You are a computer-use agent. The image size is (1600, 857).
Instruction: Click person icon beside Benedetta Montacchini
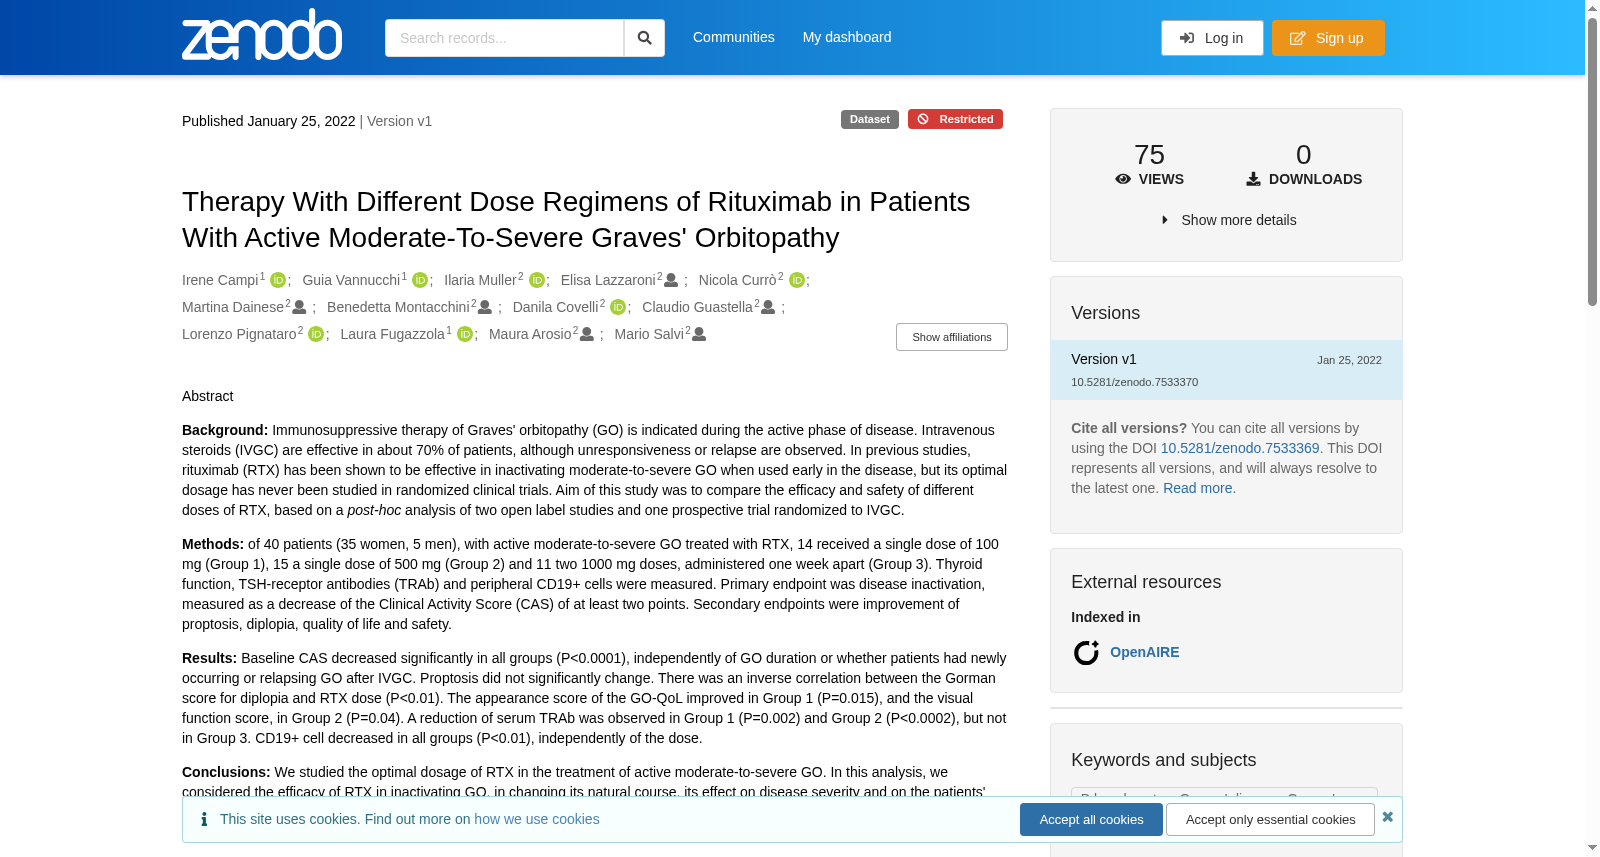point(485,307)
